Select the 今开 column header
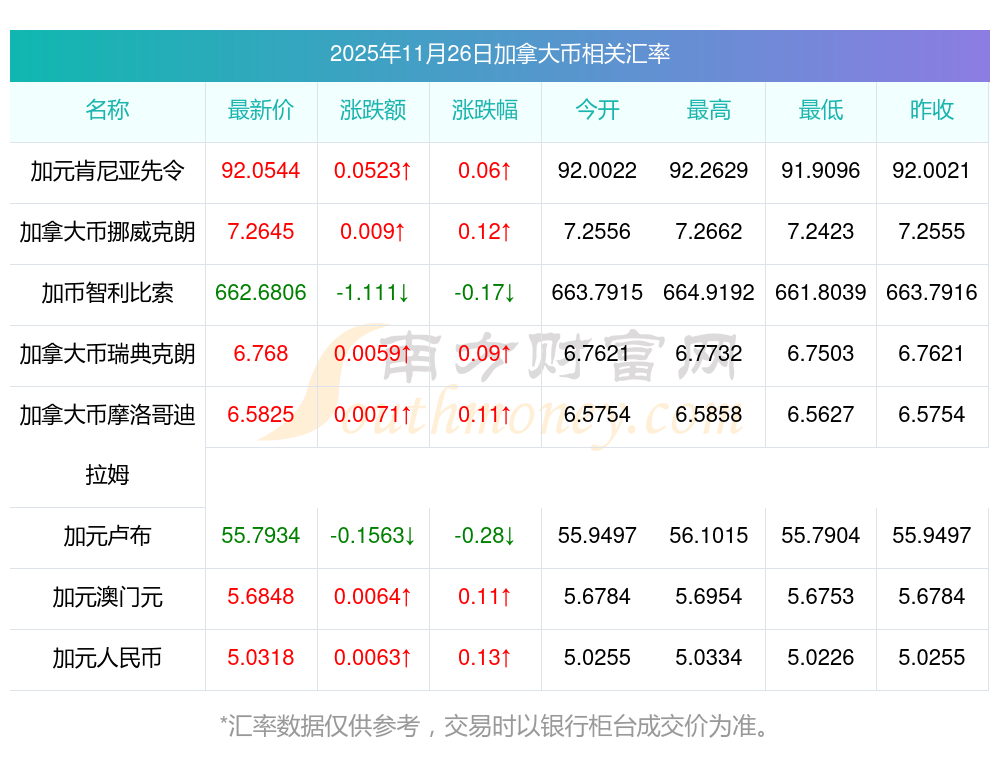The image size is (1000, 757). click(x=597, y=111)
